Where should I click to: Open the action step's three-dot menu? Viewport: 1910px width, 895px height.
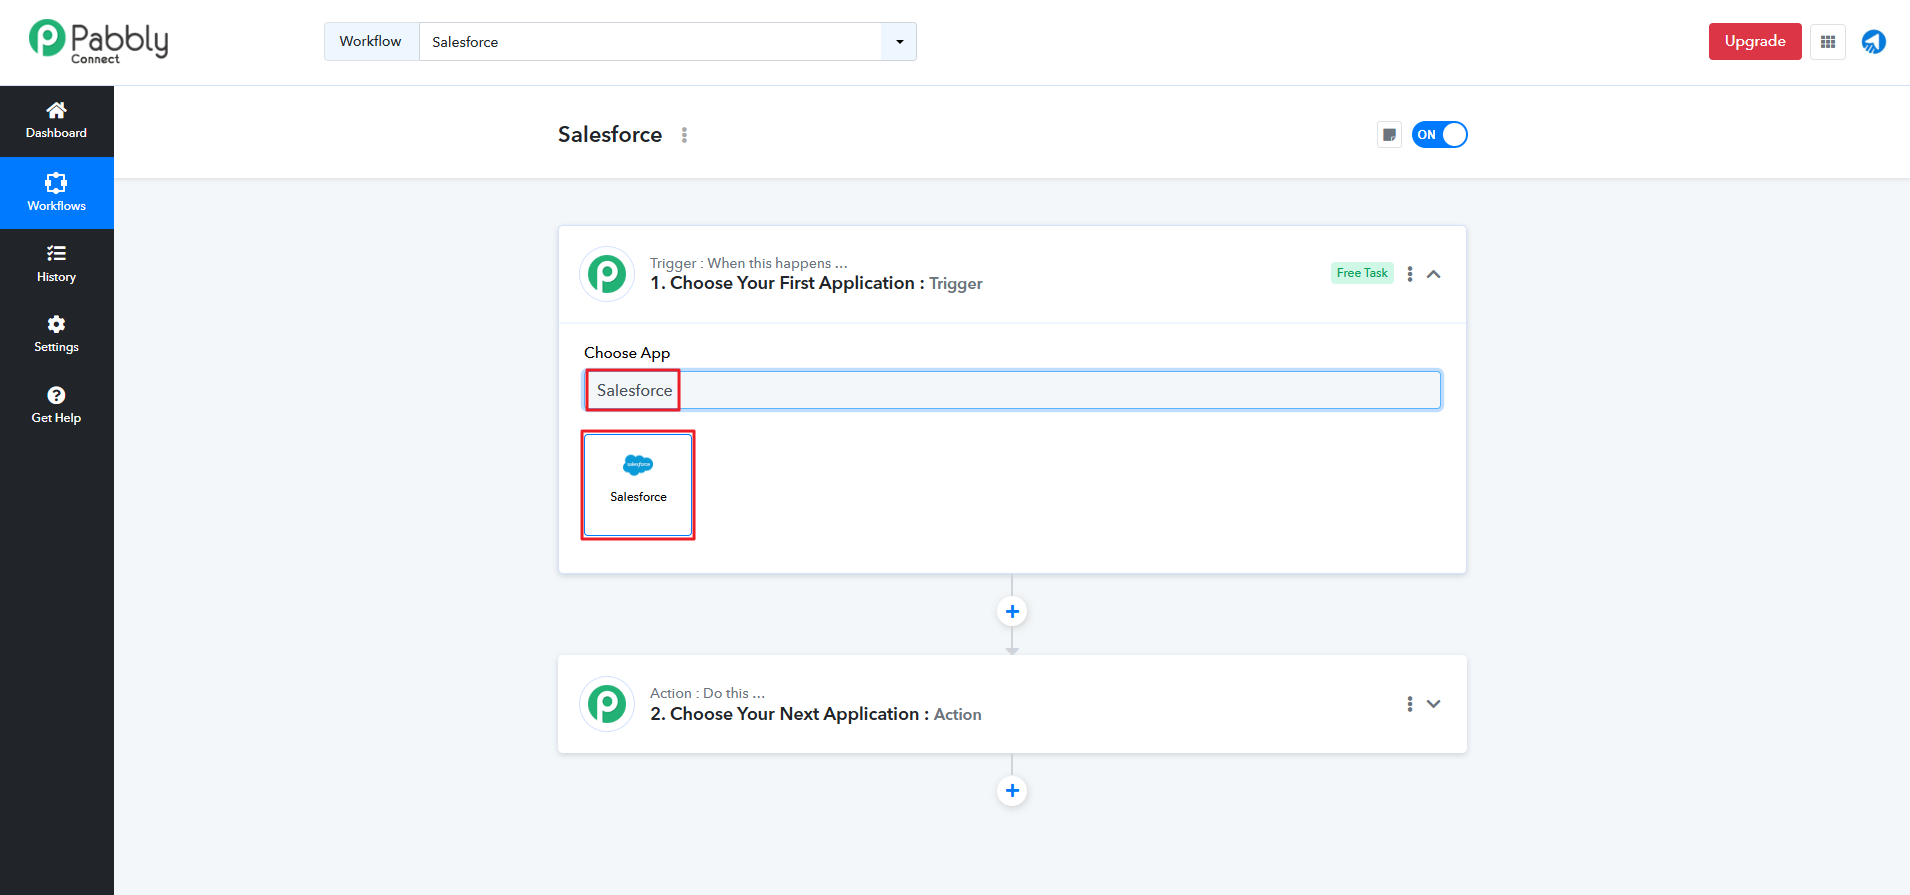click(x=1409, y=704)
